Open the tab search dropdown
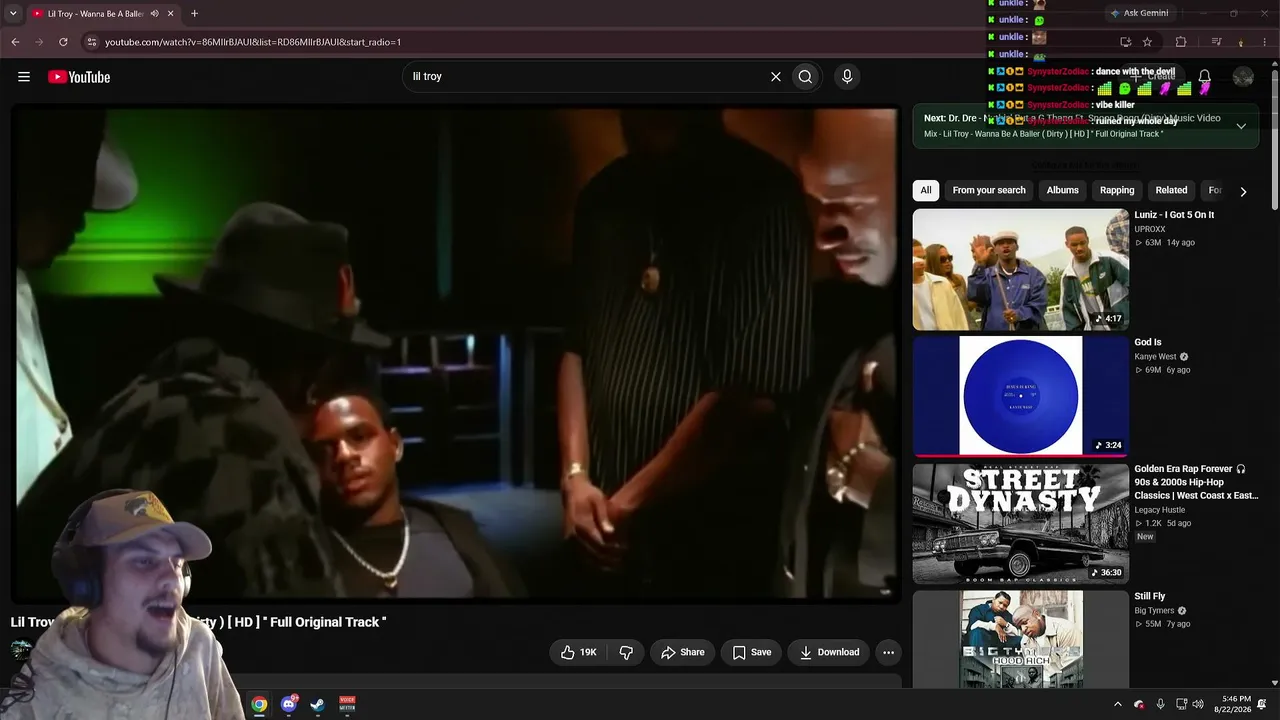The height and width of the screenshot is (720, 1280). (x=13, y=14)
